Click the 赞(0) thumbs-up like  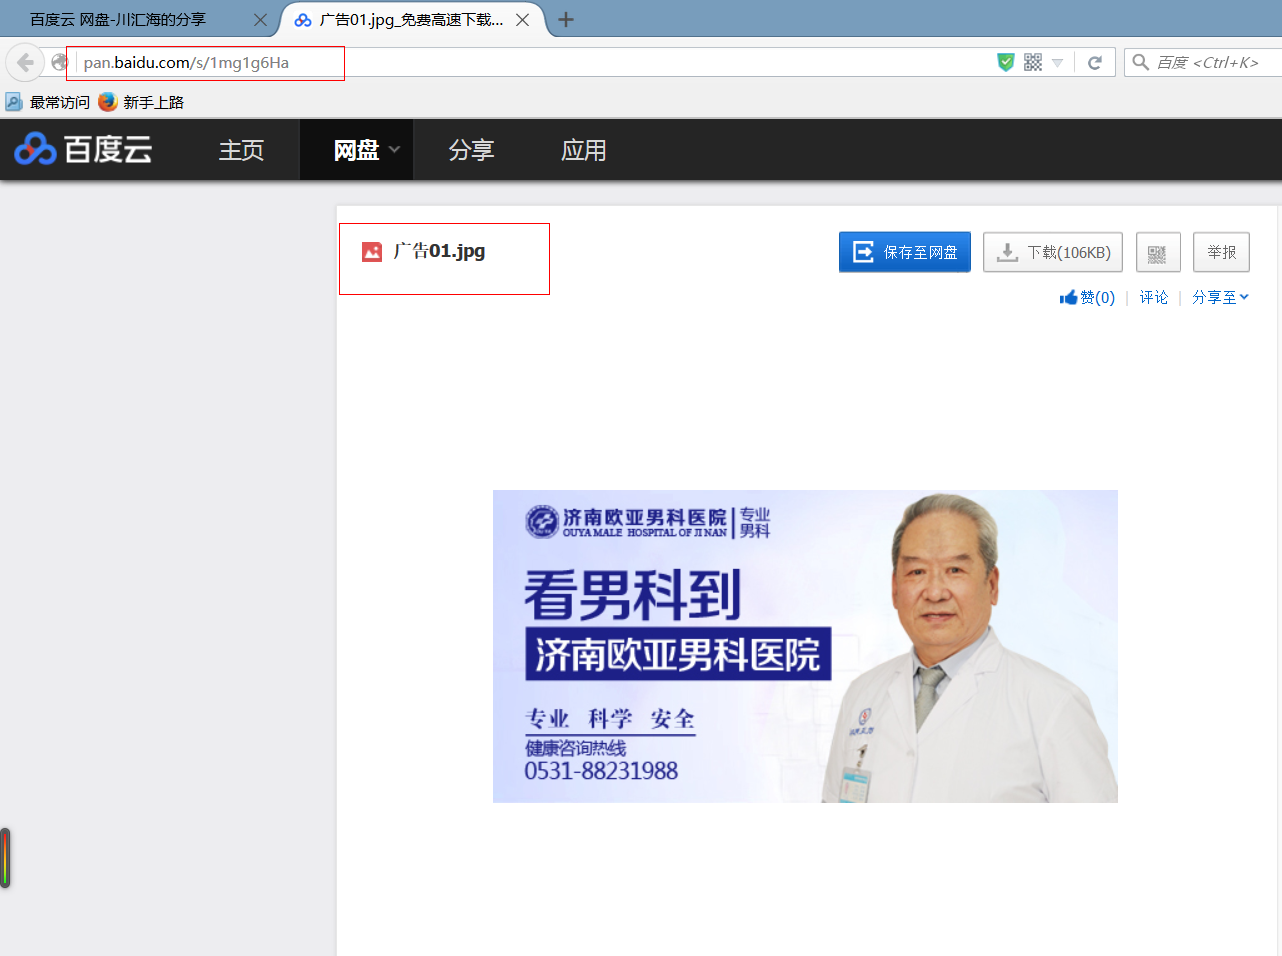(x=1087, y=298)
